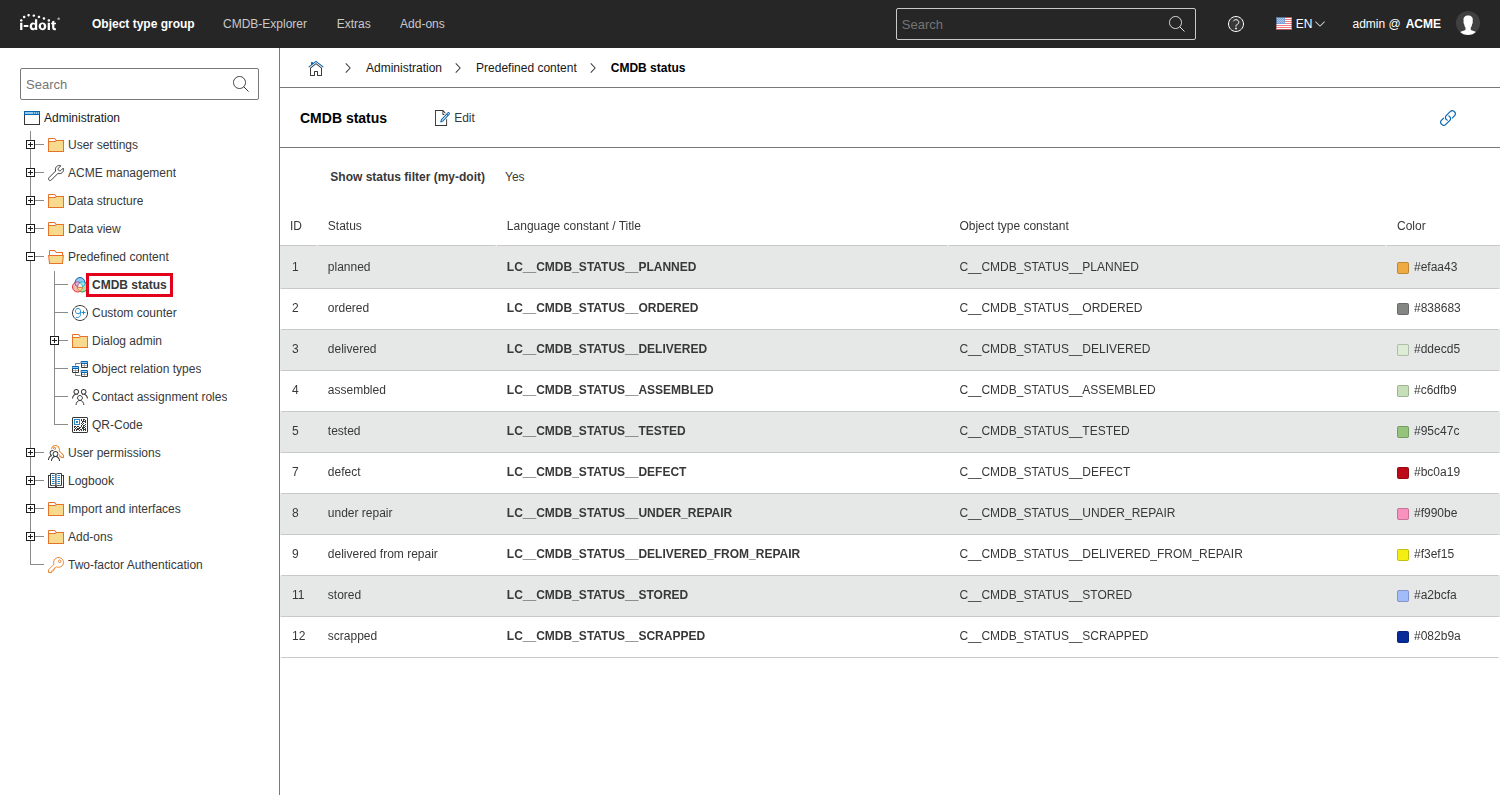Image resolution: width=1500 pixels, height=795 pixels.
Task: Click the QR-Code icon
Action: pyautogui.click(x=80, y=425)
